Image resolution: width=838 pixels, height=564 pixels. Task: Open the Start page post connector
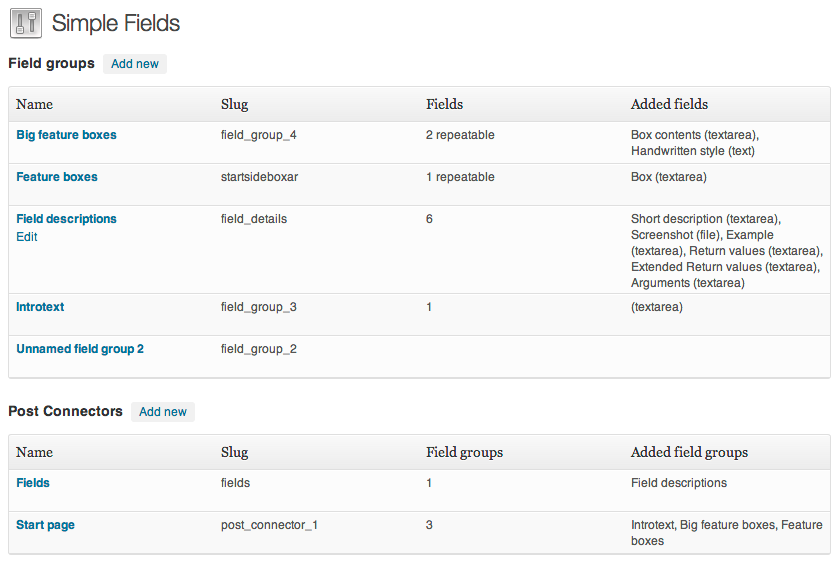[x=45, y=525]
